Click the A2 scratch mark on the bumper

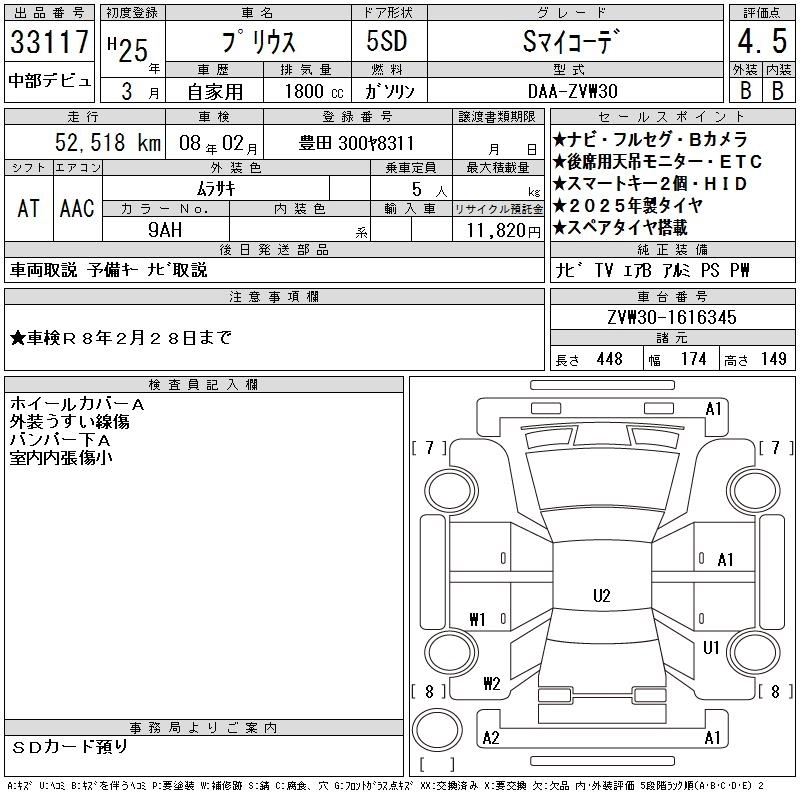coord(491,738)
